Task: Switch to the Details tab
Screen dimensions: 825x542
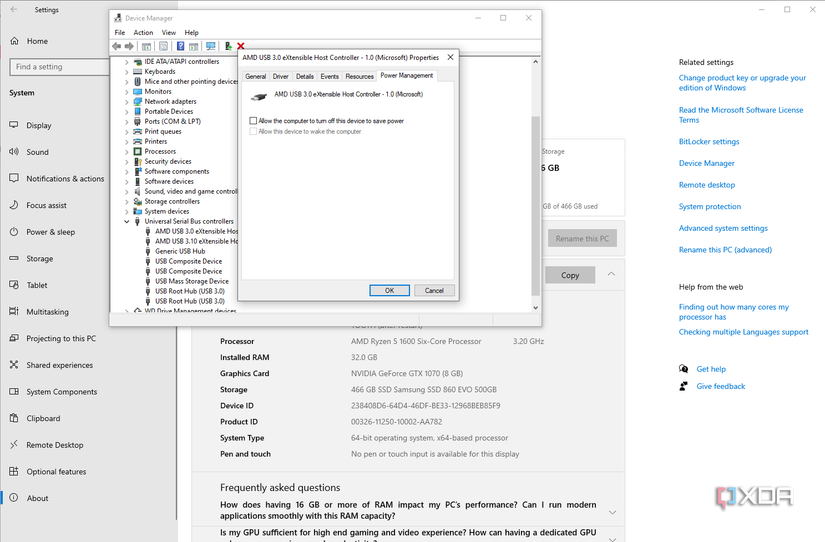Action: tap(305, 77)
